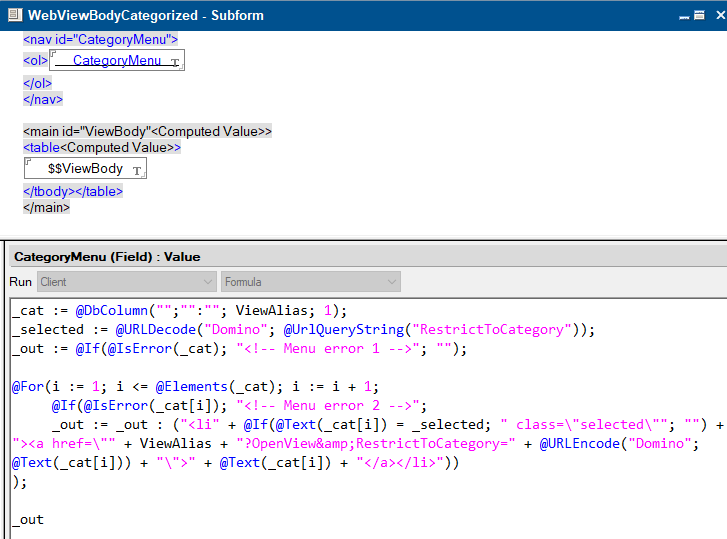Restore the WebViewBodyCategorized subform window
Viewport: 727px width, 539px height.
coord(699,15)
